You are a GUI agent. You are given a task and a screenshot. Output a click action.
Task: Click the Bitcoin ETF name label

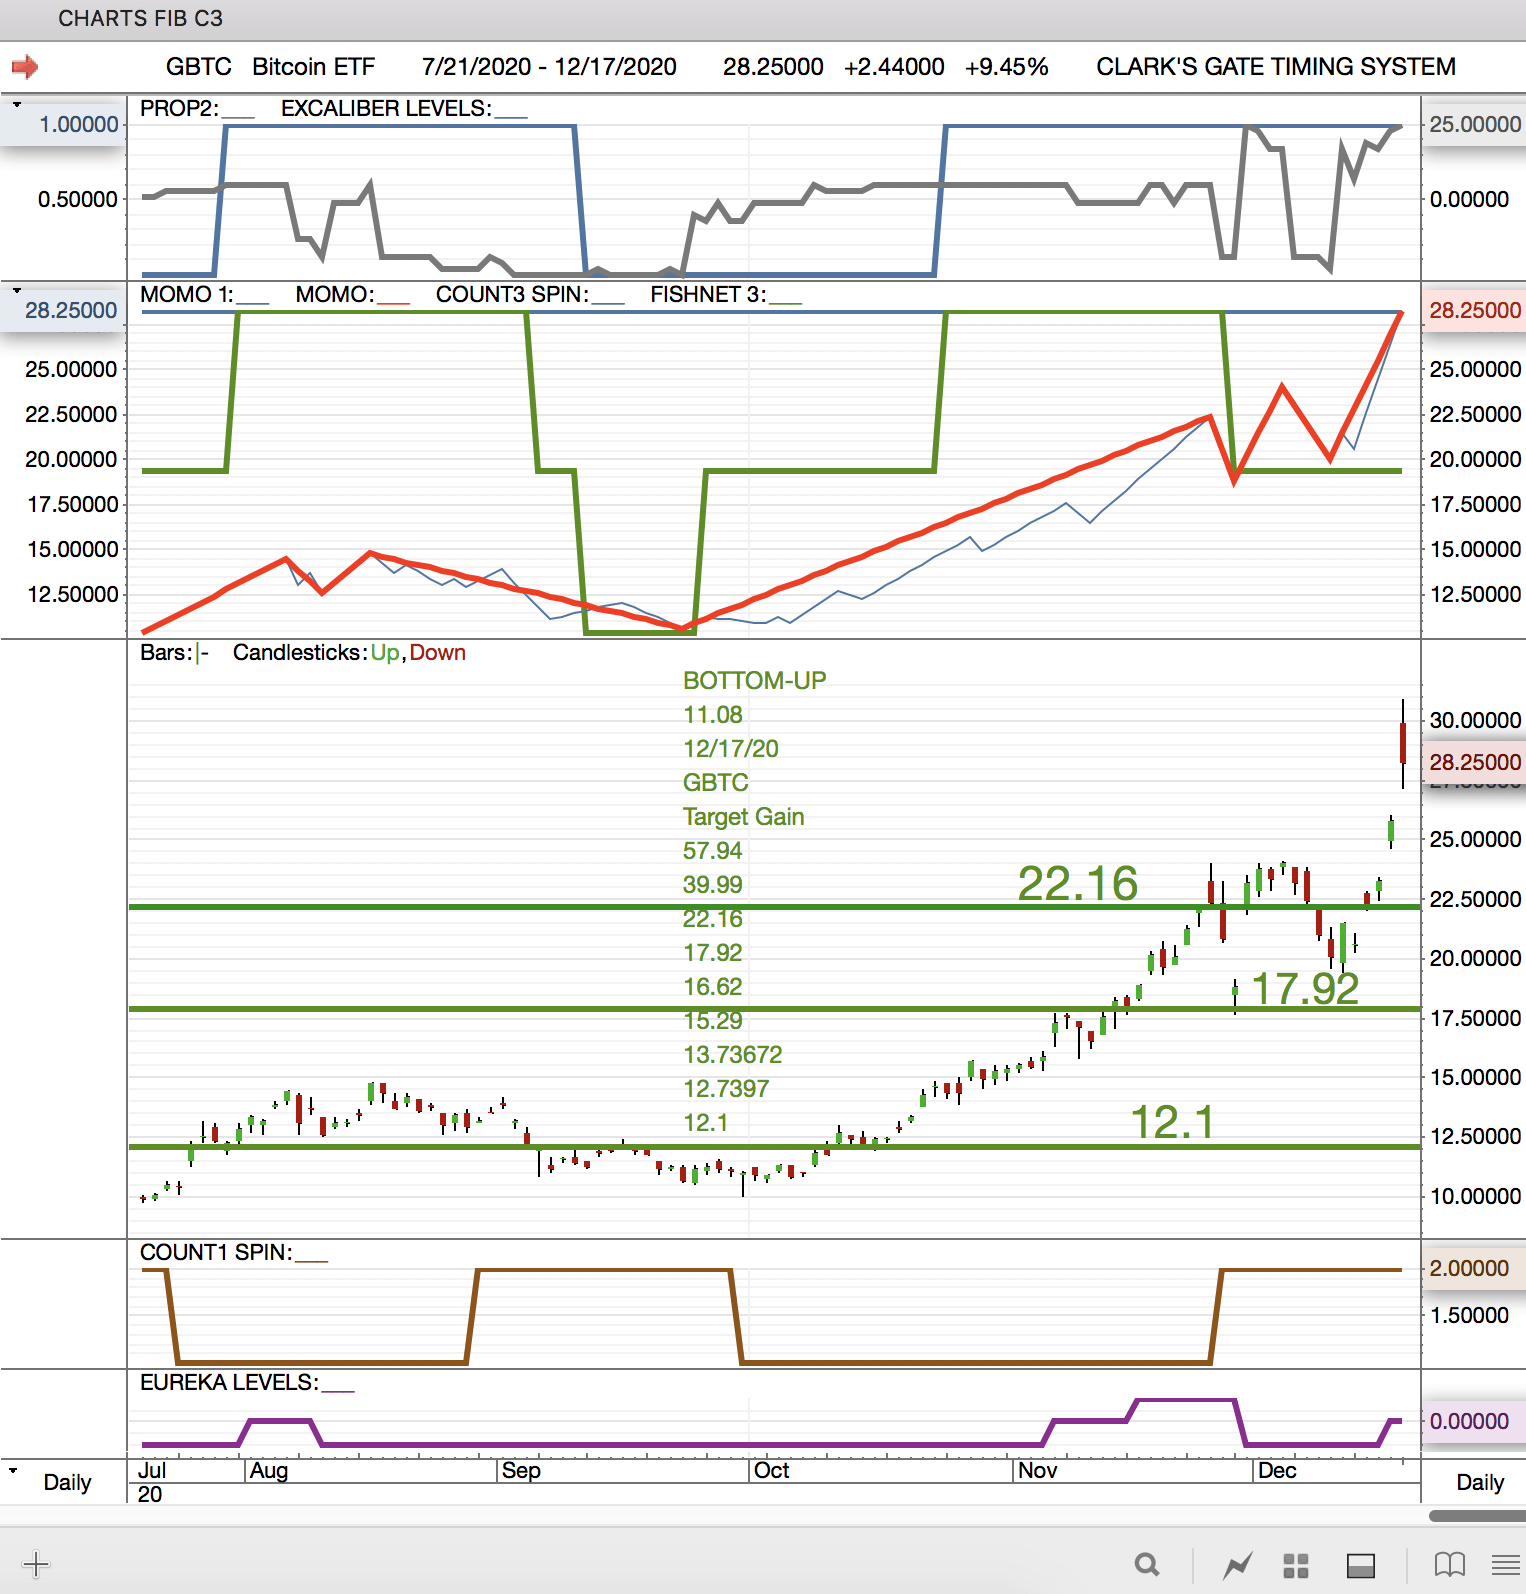[x=313, y=67]
